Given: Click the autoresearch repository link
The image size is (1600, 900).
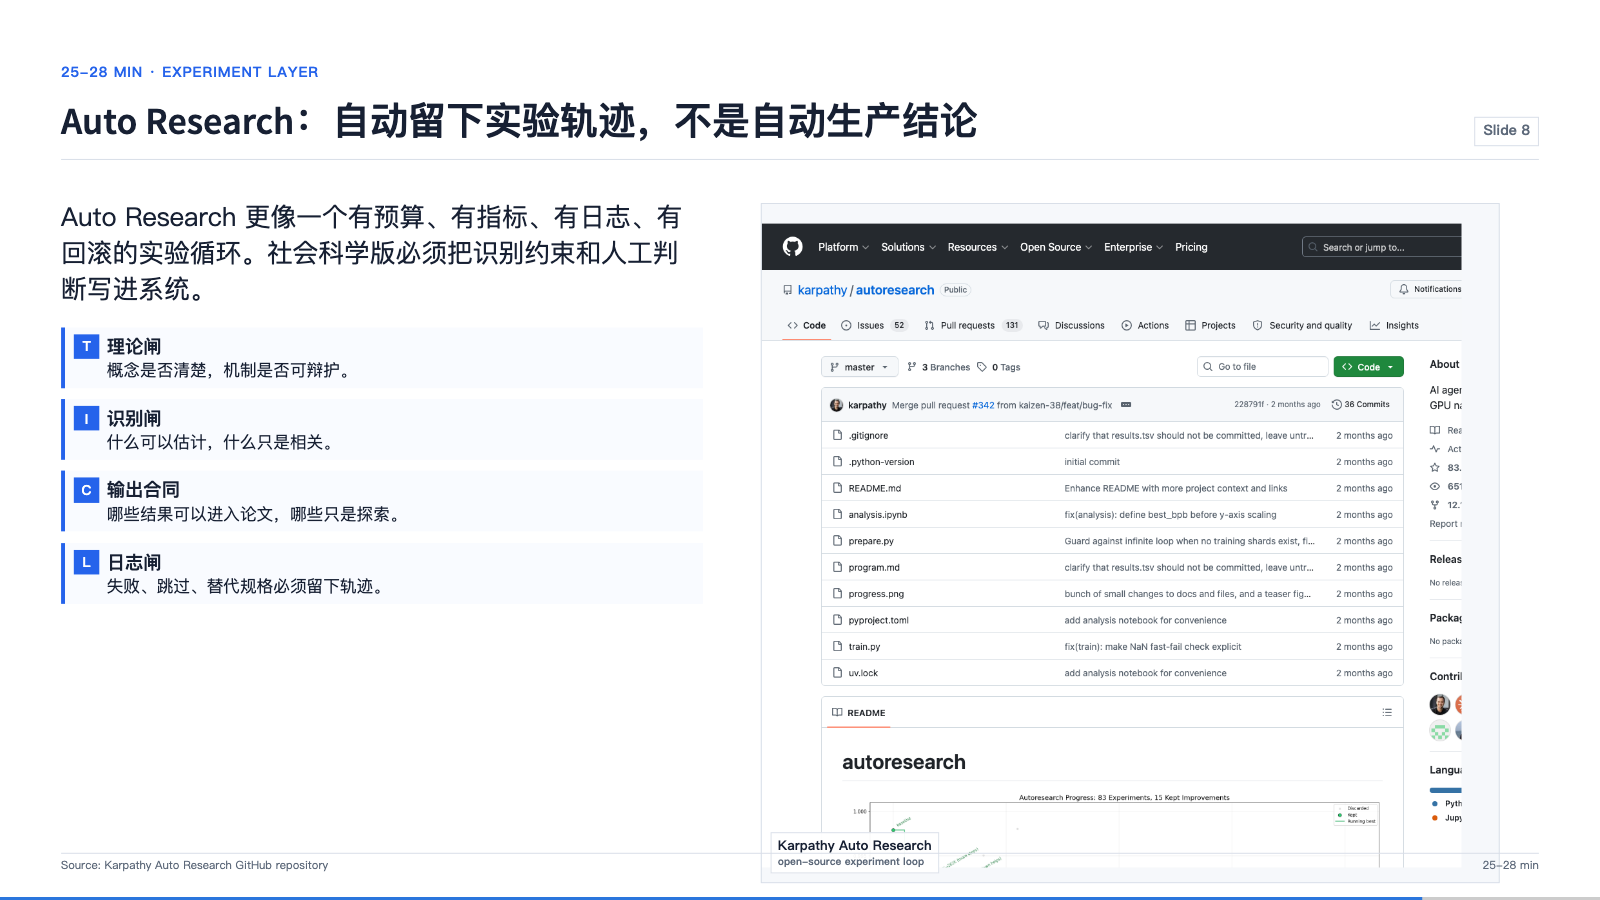Looking at the screenshot, I should pyautogui.click(x=895, y=290).
